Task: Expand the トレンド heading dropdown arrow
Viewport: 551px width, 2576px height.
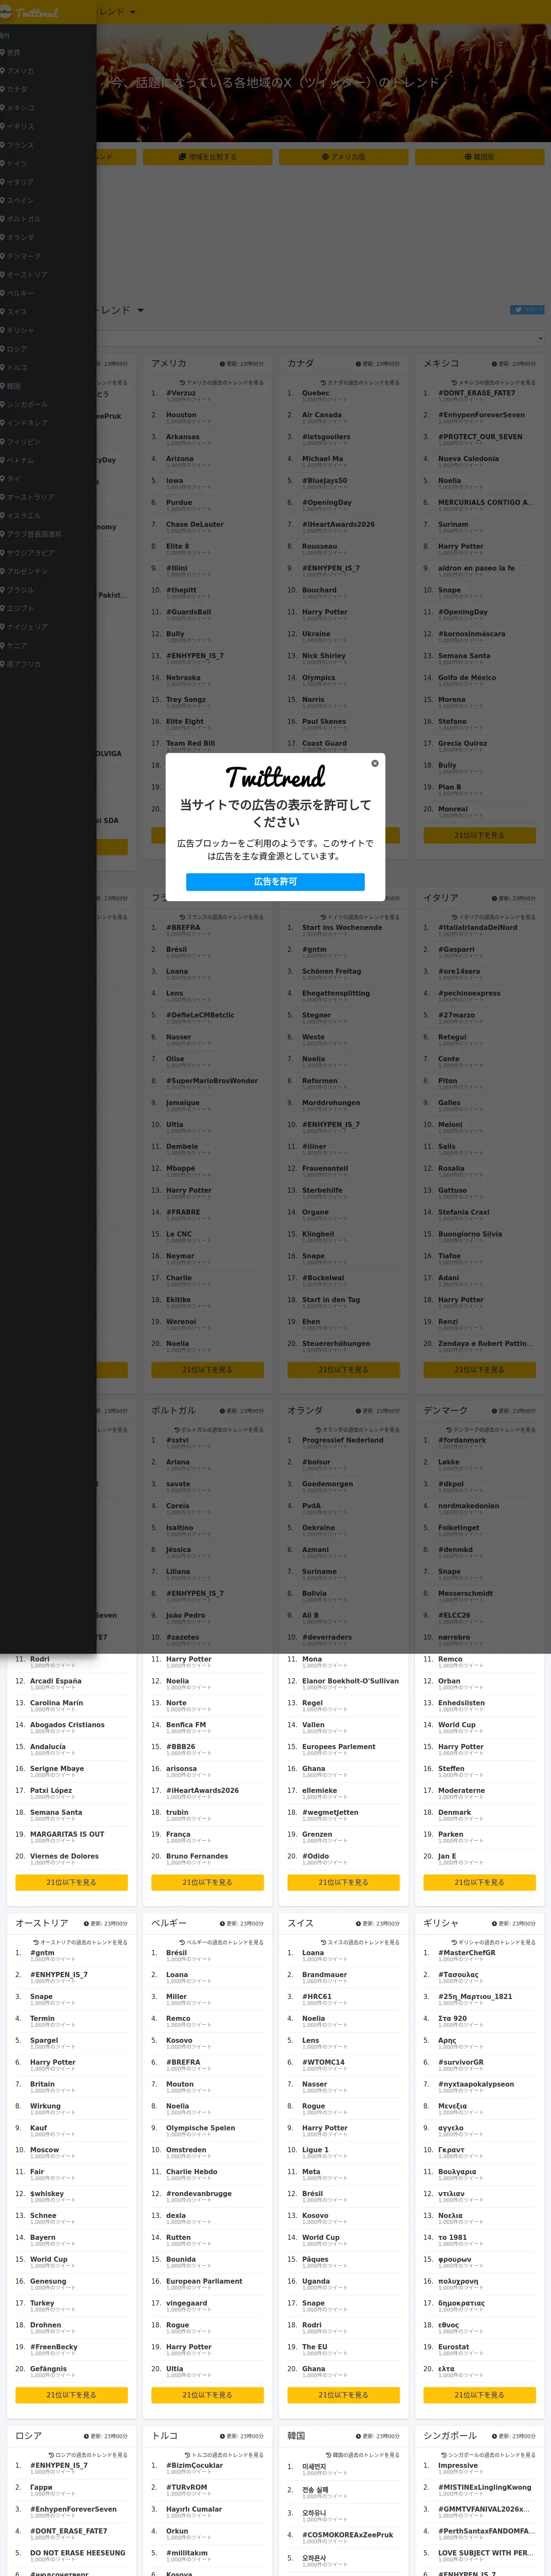Action: pos(140,310)
